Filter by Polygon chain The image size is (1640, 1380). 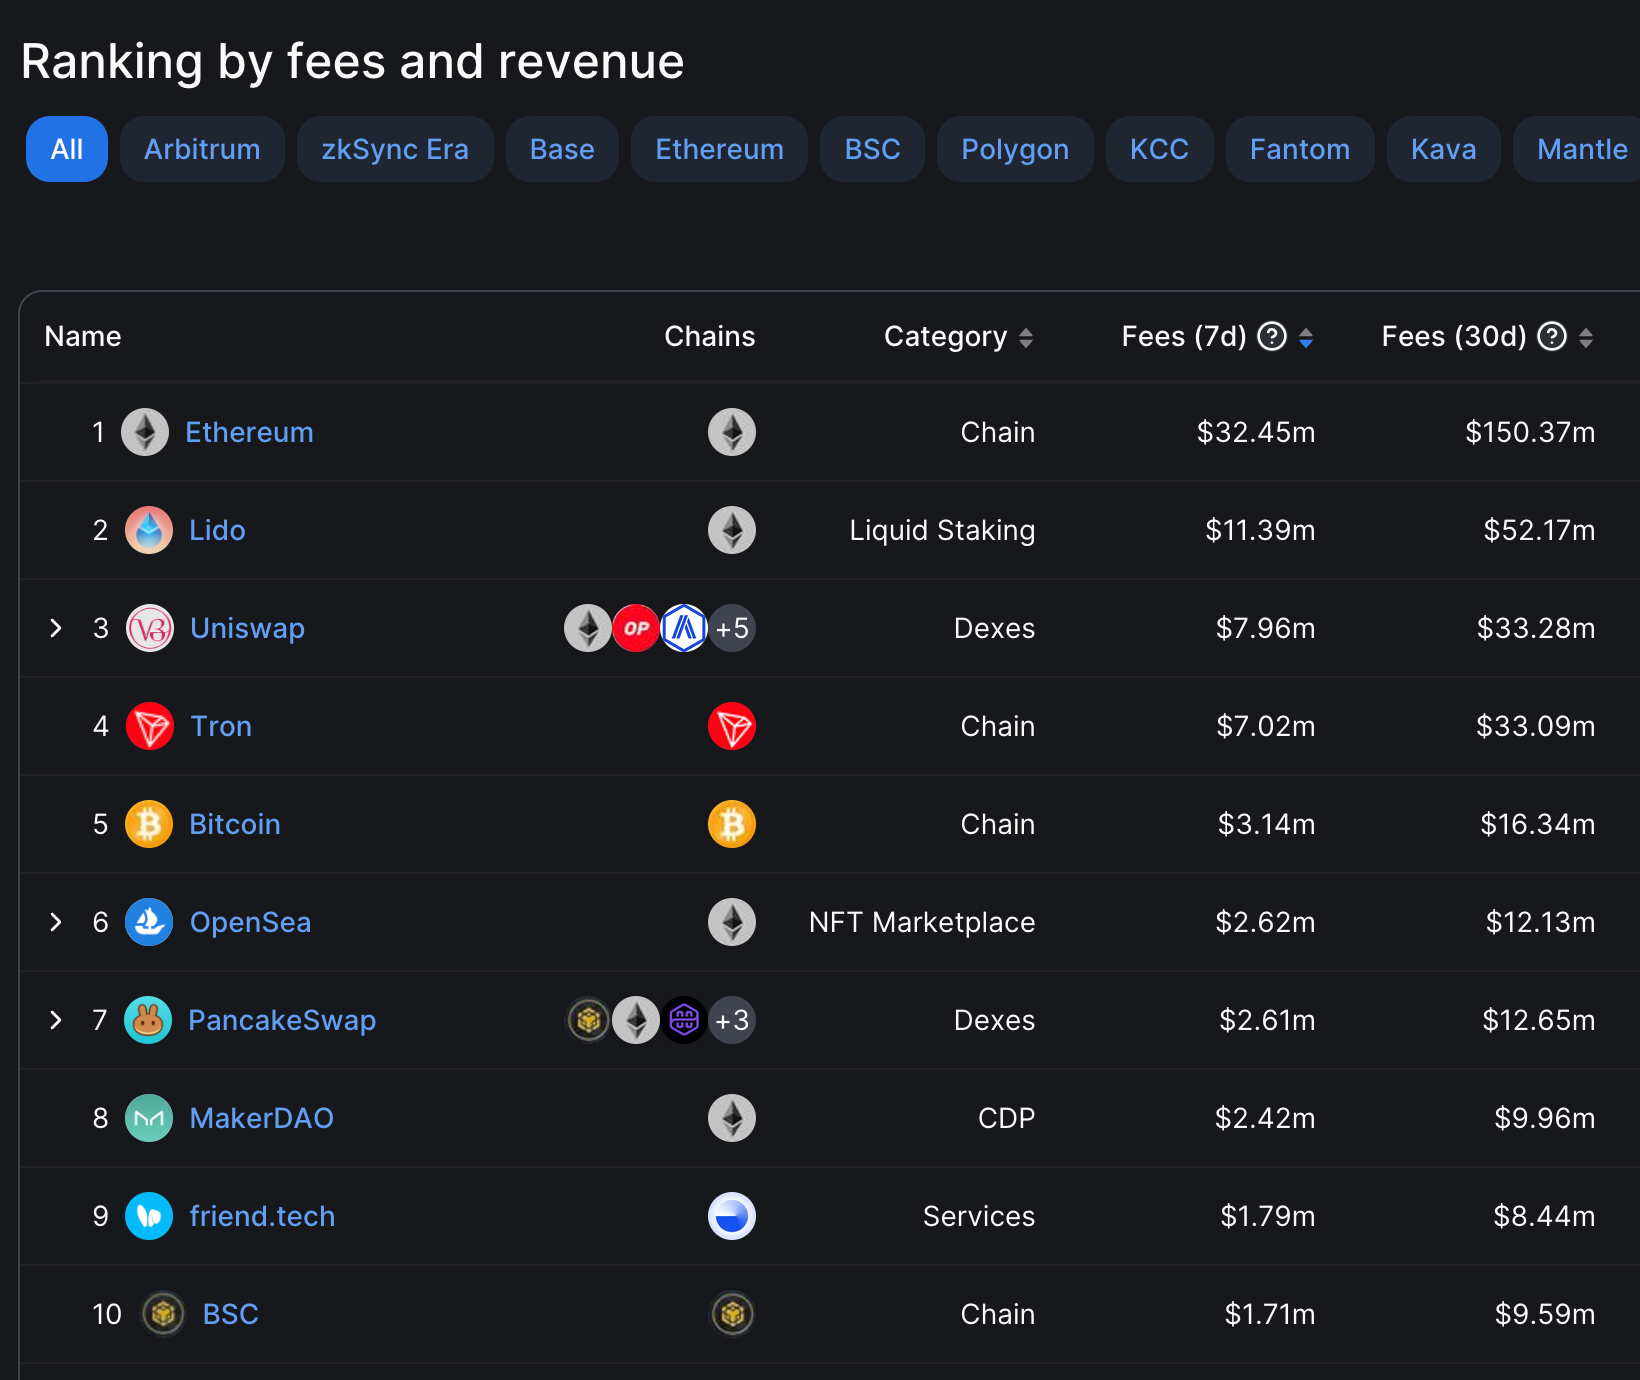1015,149
